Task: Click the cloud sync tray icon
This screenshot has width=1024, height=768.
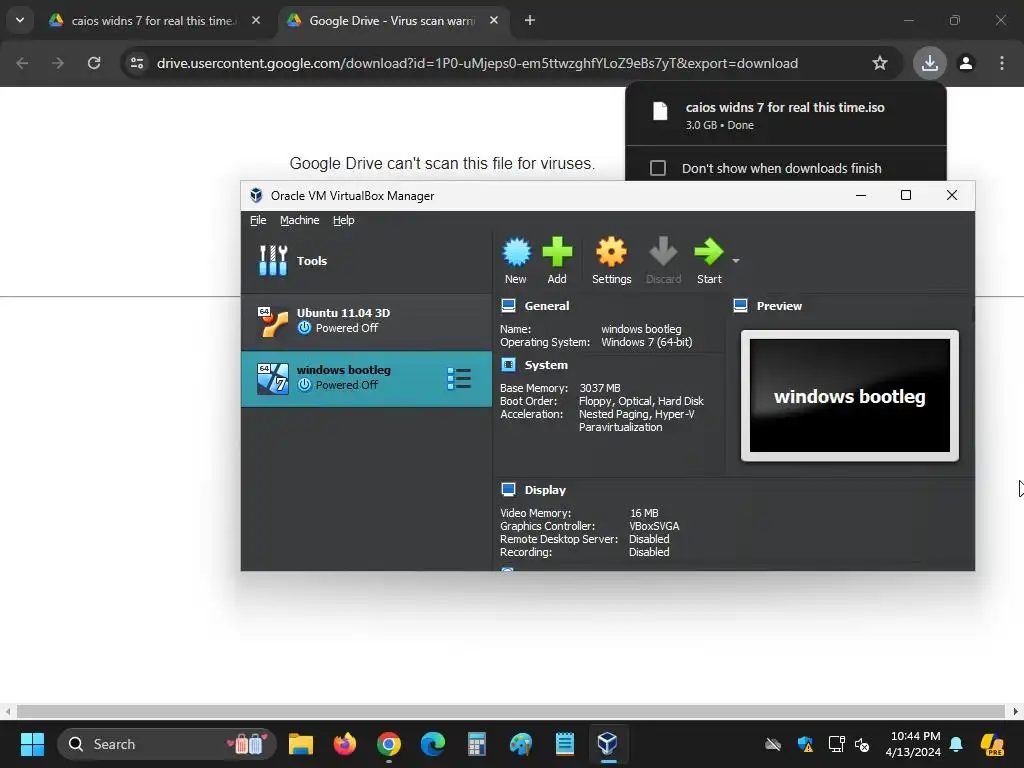Action: coord(773,744)
